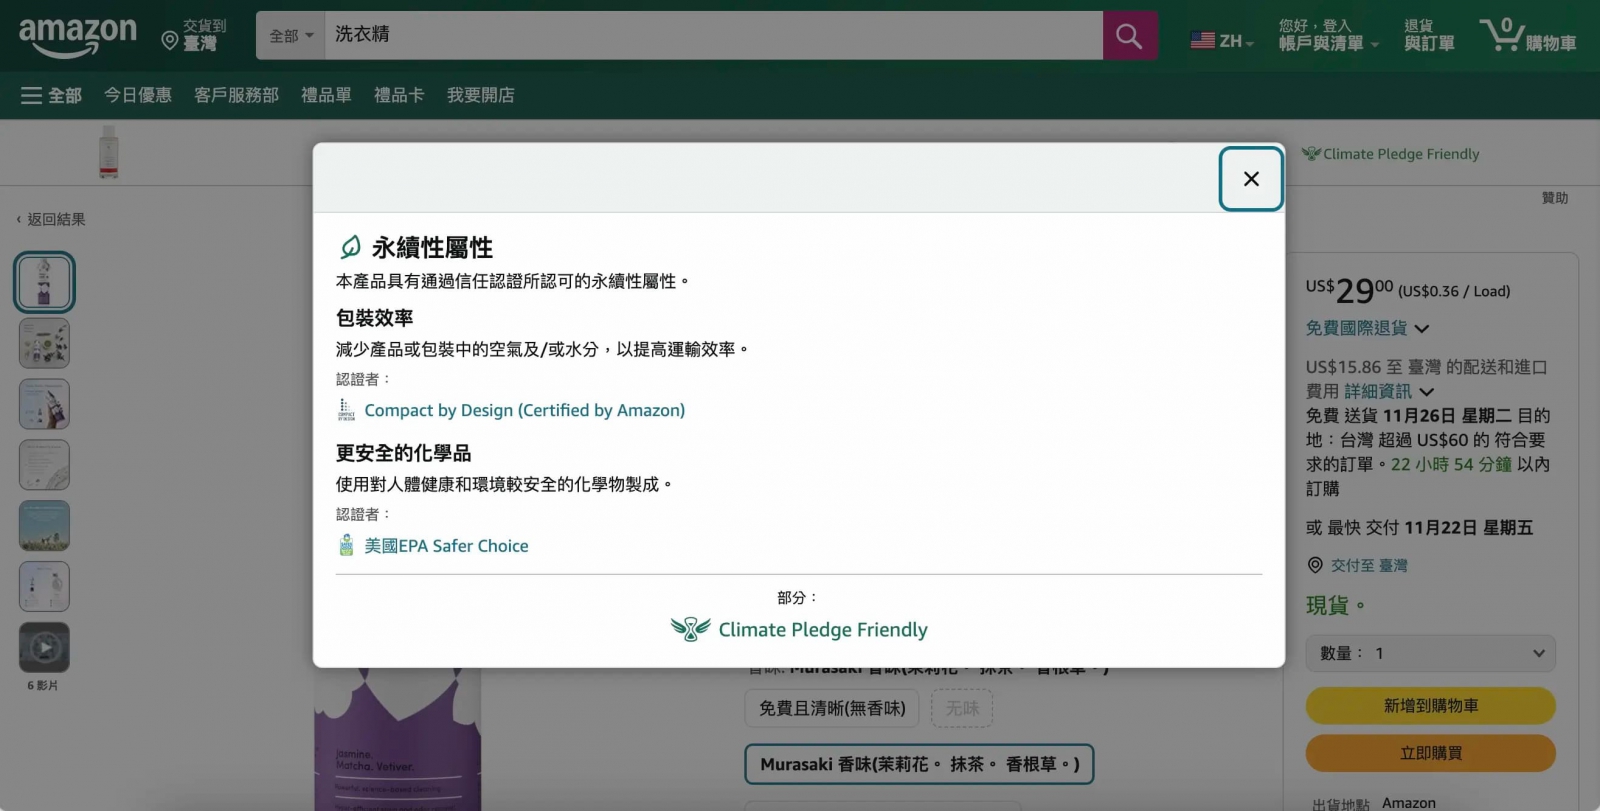Open 客戶服務部 in navigation bar

tap(236, 95)
